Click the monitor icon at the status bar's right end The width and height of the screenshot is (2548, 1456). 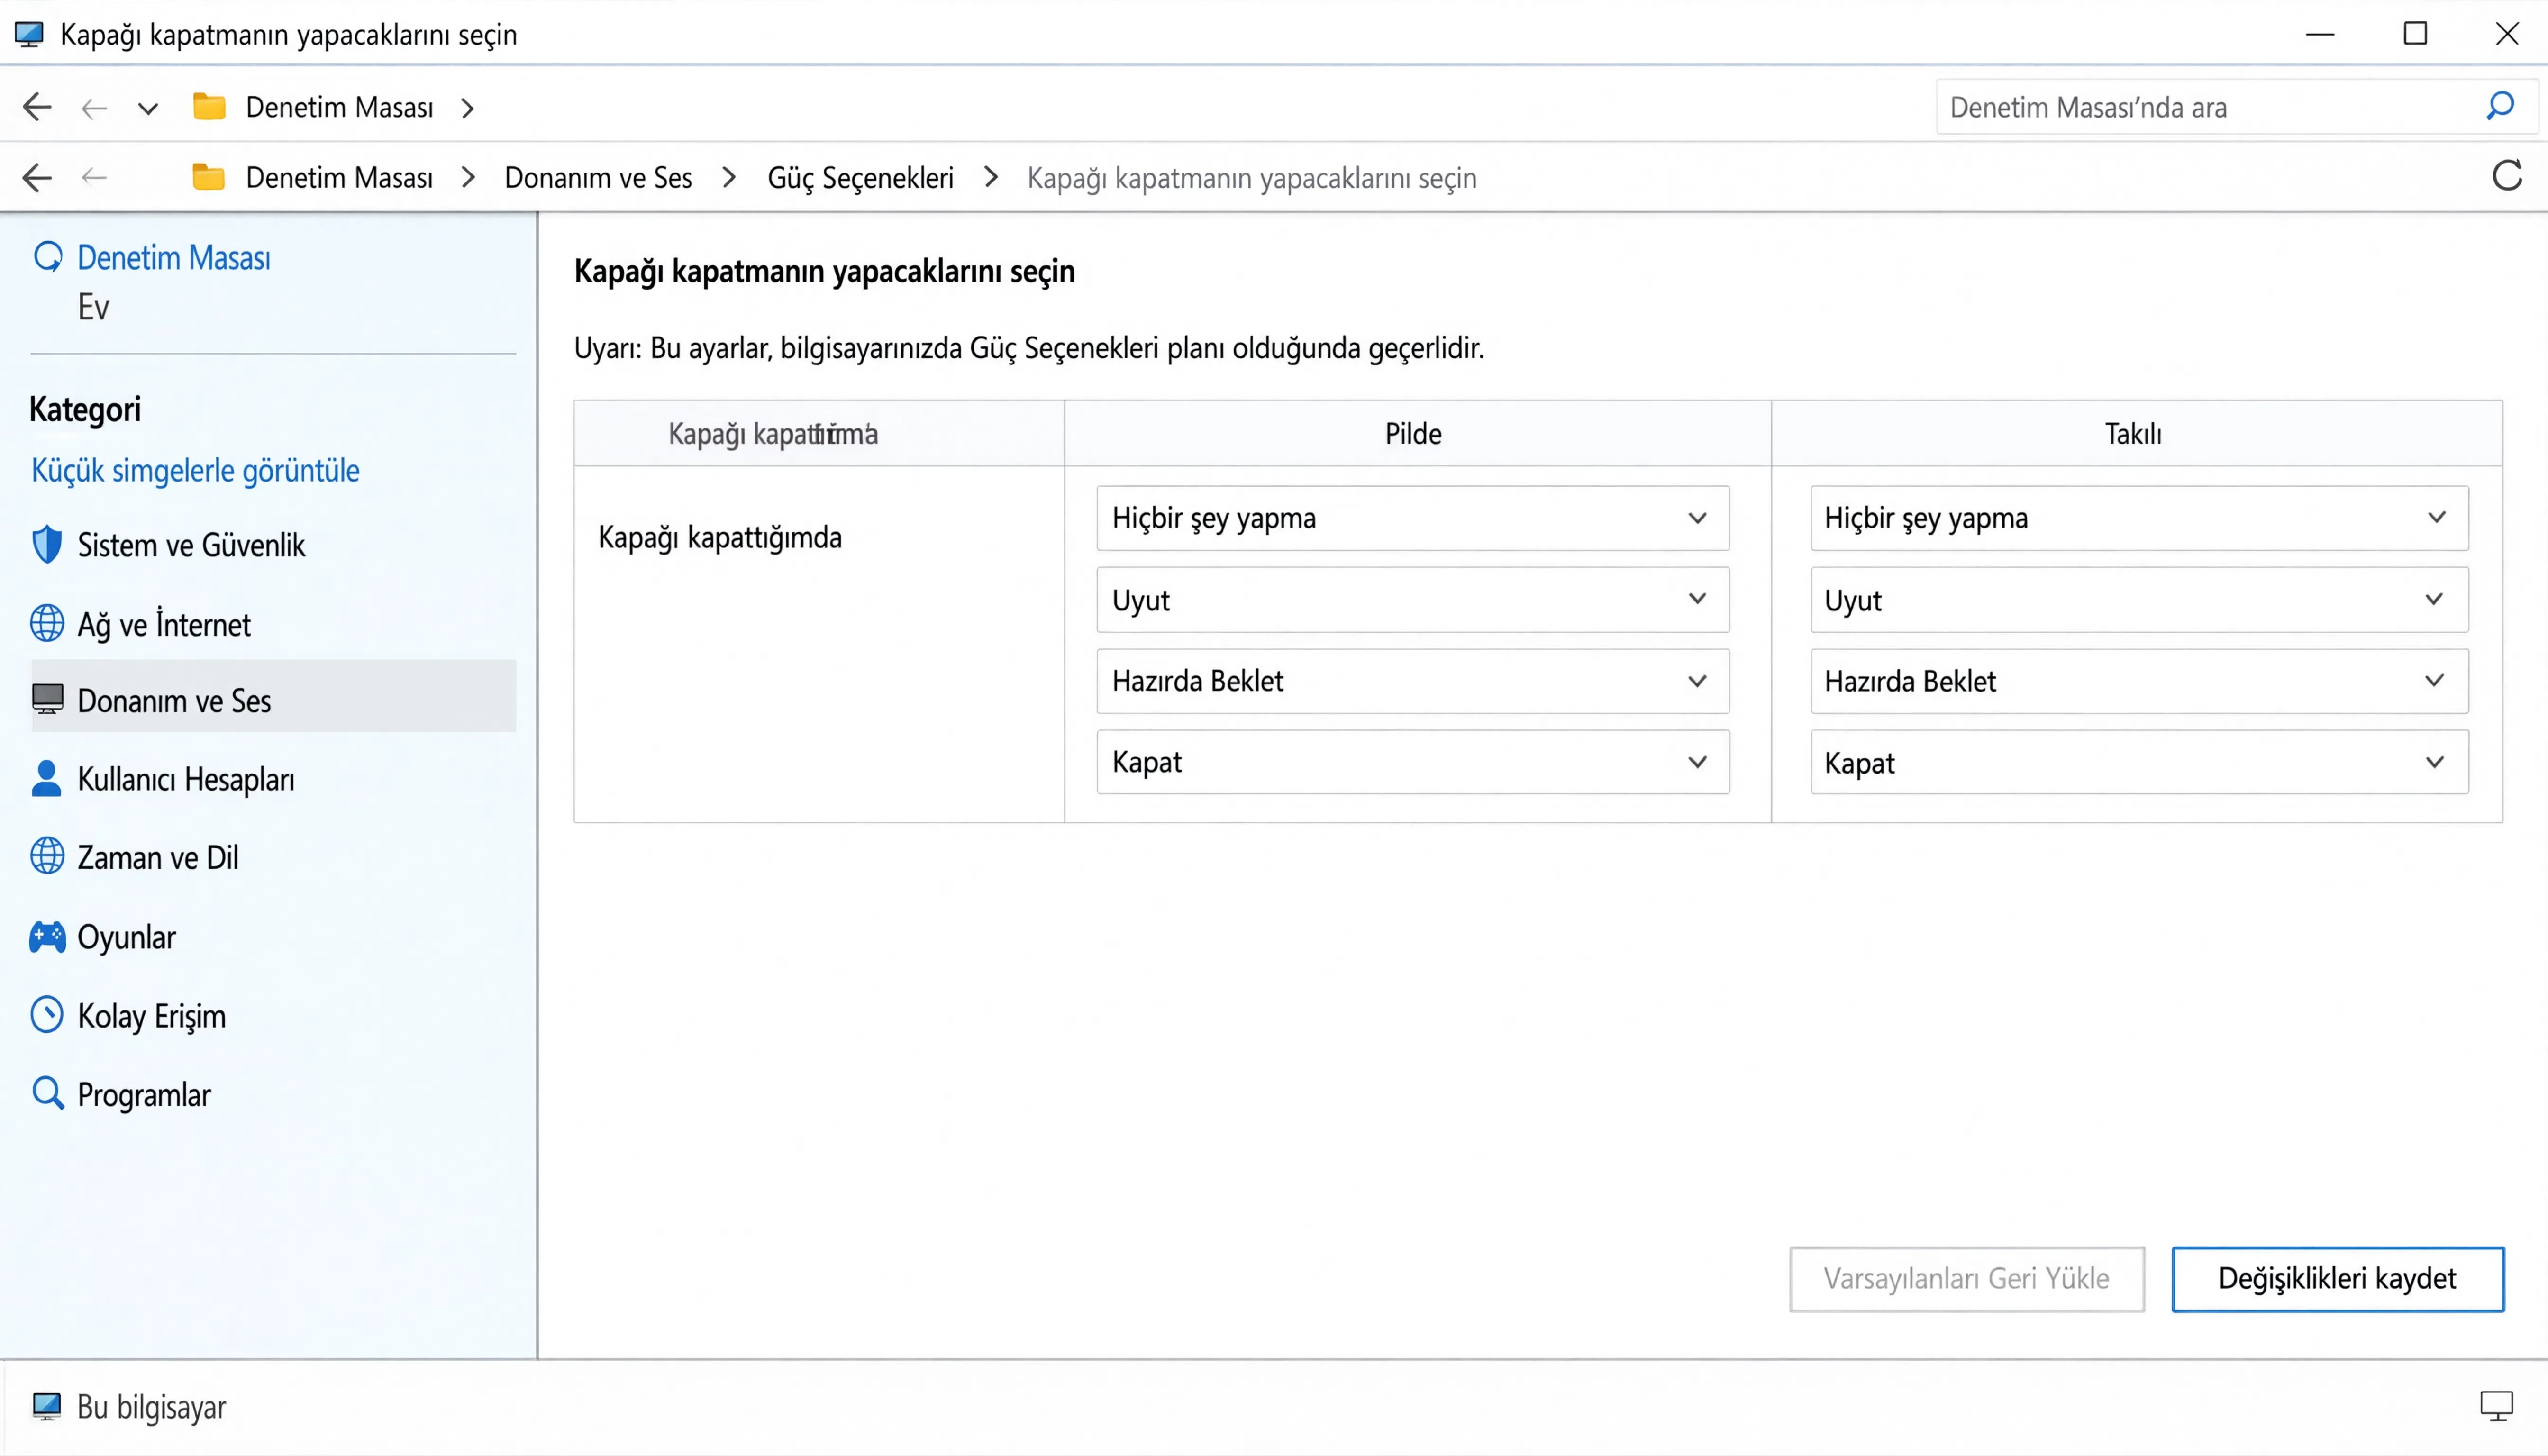(2496, 1406)
